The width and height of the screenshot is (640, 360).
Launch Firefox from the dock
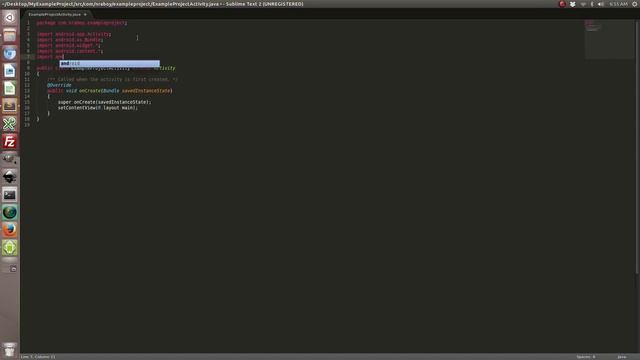click(9, 230)
